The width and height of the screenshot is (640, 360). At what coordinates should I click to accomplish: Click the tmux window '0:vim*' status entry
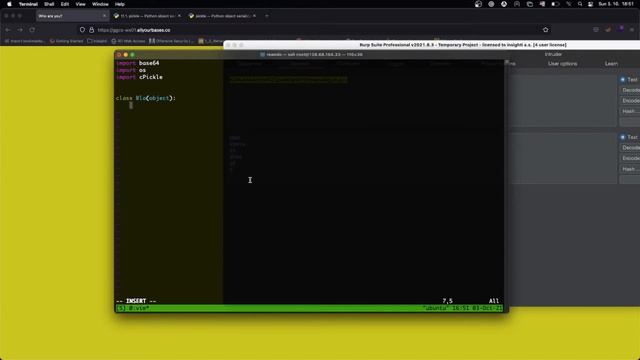coord(139,309)
